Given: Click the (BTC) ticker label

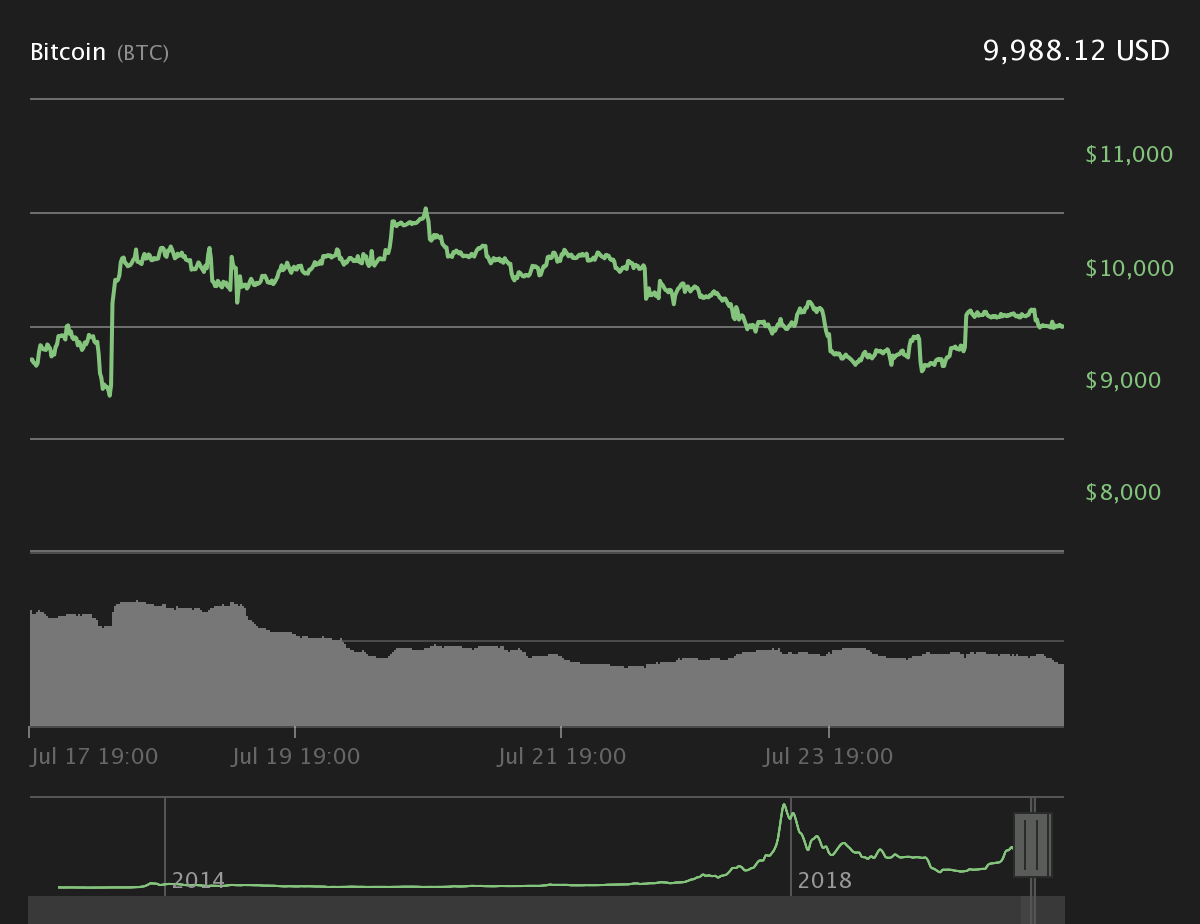Looking at the screenshot, I should (x=143, y=53).
